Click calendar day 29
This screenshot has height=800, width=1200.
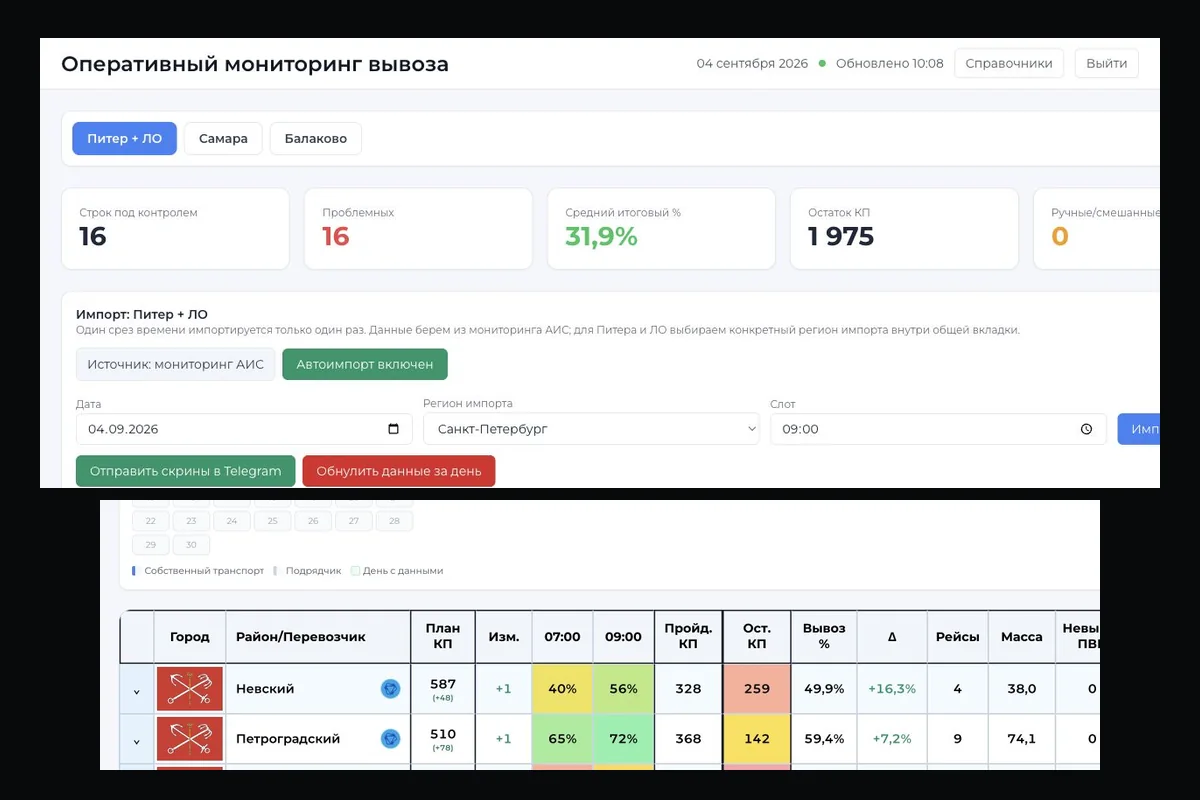point(151,545)
